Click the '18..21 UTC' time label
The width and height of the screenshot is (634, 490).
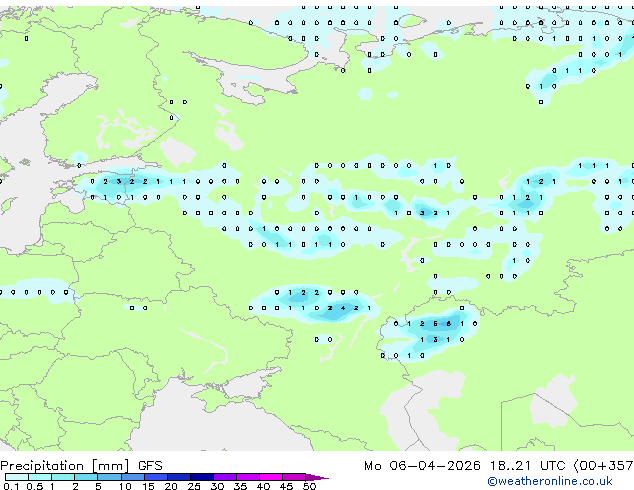[527, 466]
